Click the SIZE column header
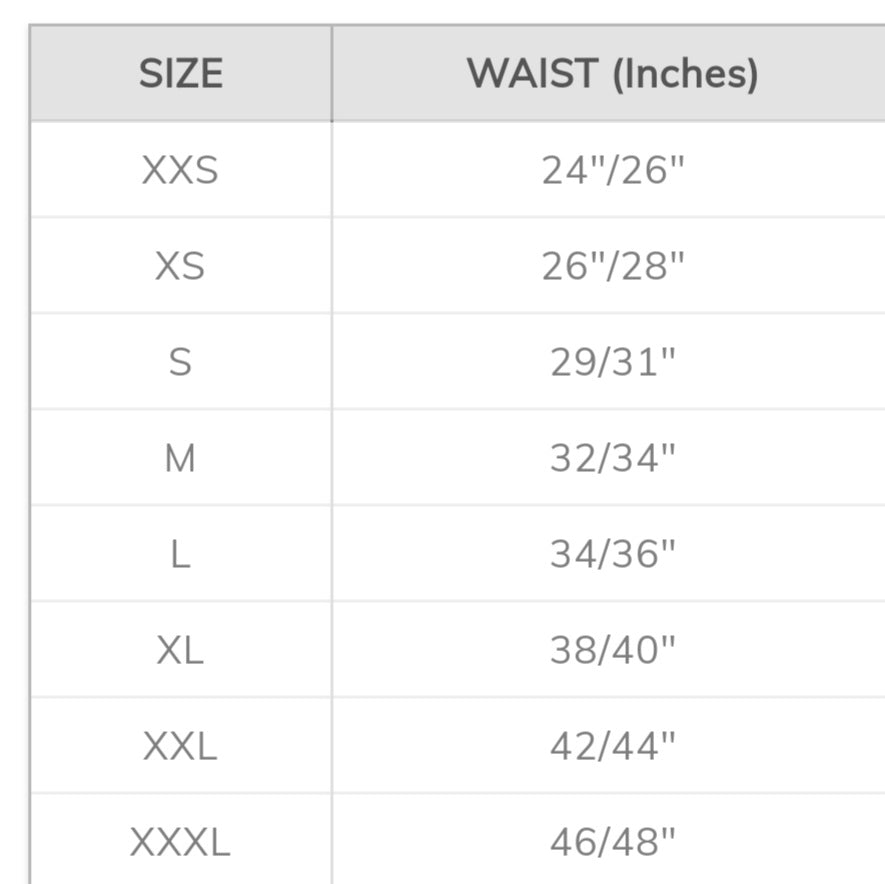Image resolution: width=885 pixels, height=884 pixels. (180, 74)
